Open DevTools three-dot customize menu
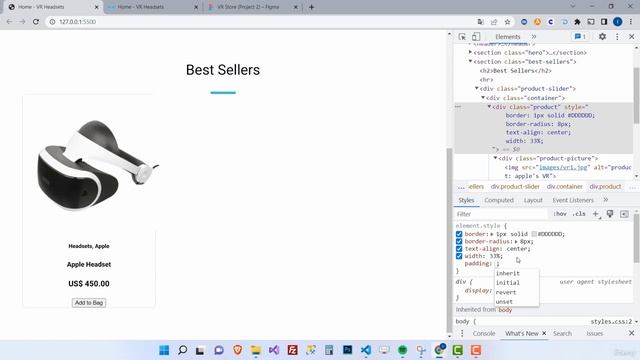 coord(617,37)
